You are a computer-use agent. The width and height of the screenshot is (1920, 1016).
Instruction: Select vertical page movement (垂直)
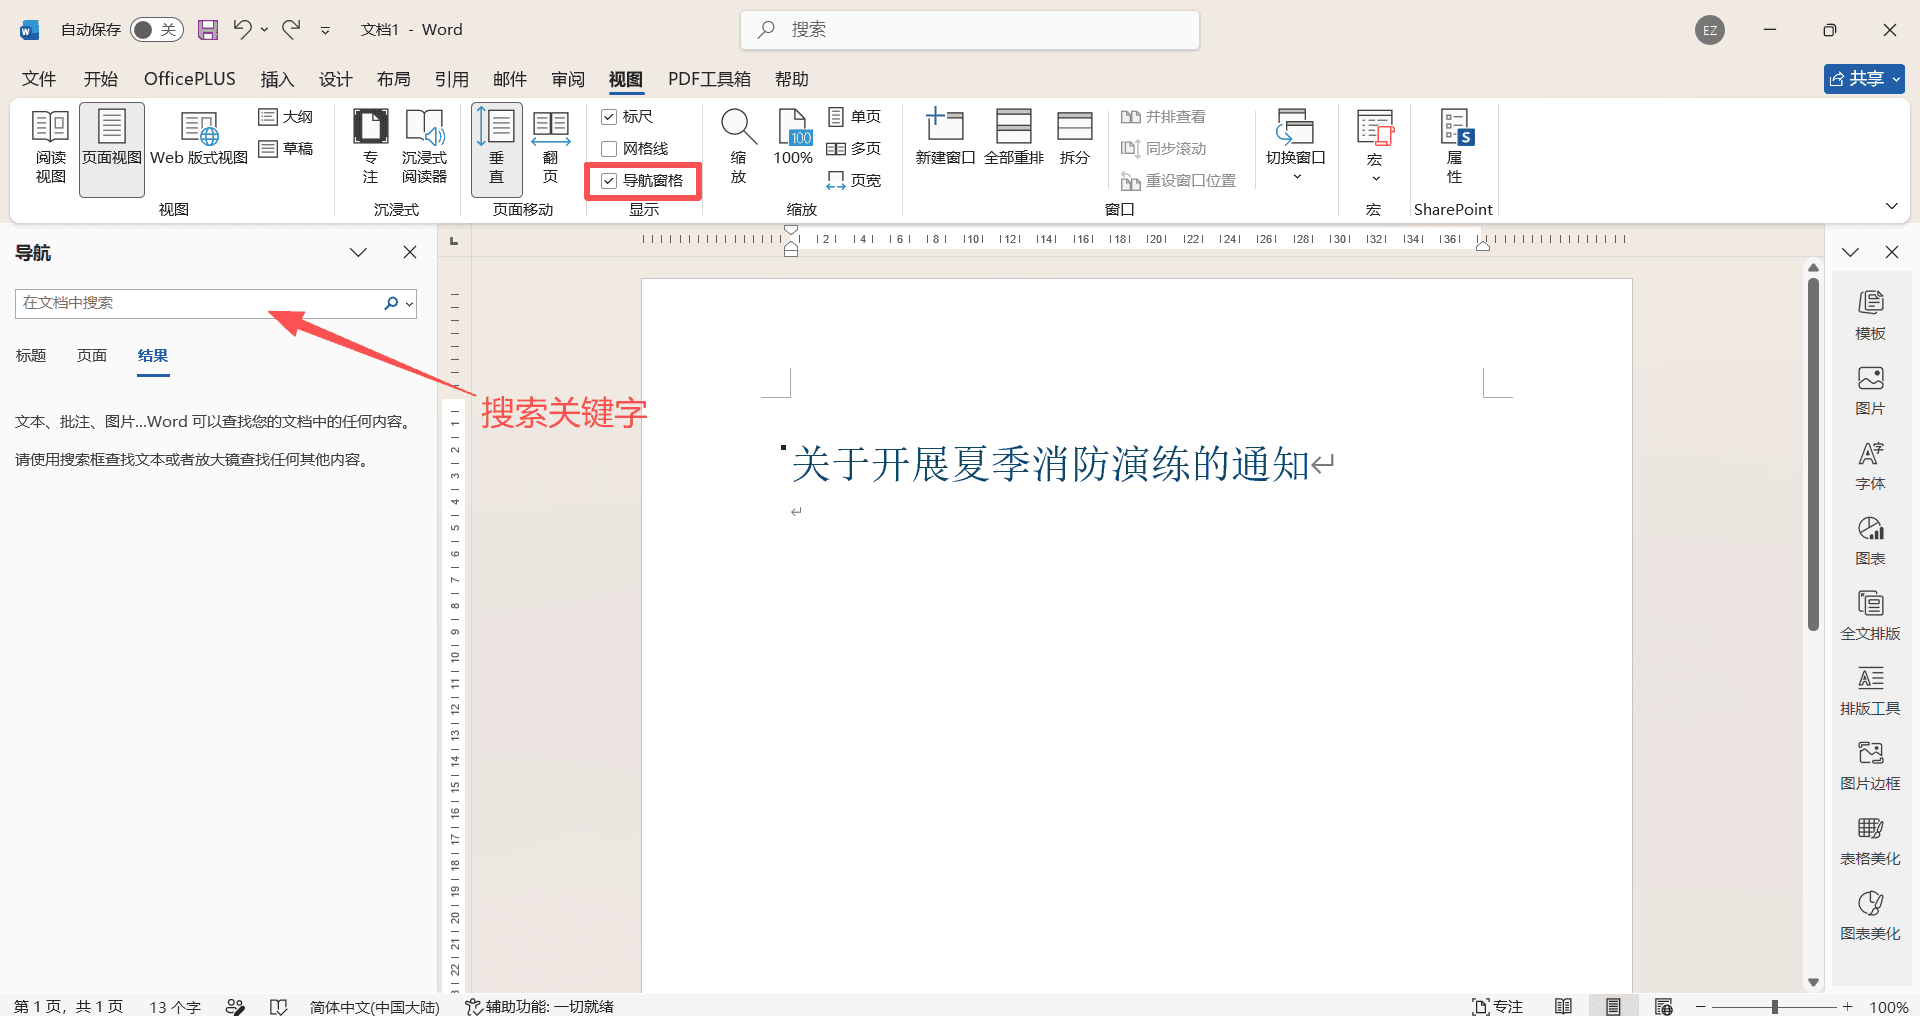496,148
